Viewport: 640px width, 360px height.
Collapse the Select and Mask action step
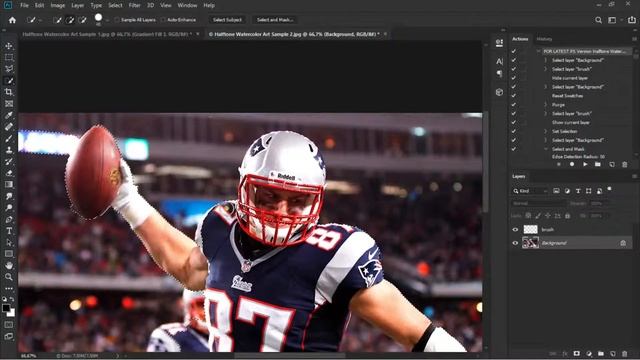[x=546, y=149]
